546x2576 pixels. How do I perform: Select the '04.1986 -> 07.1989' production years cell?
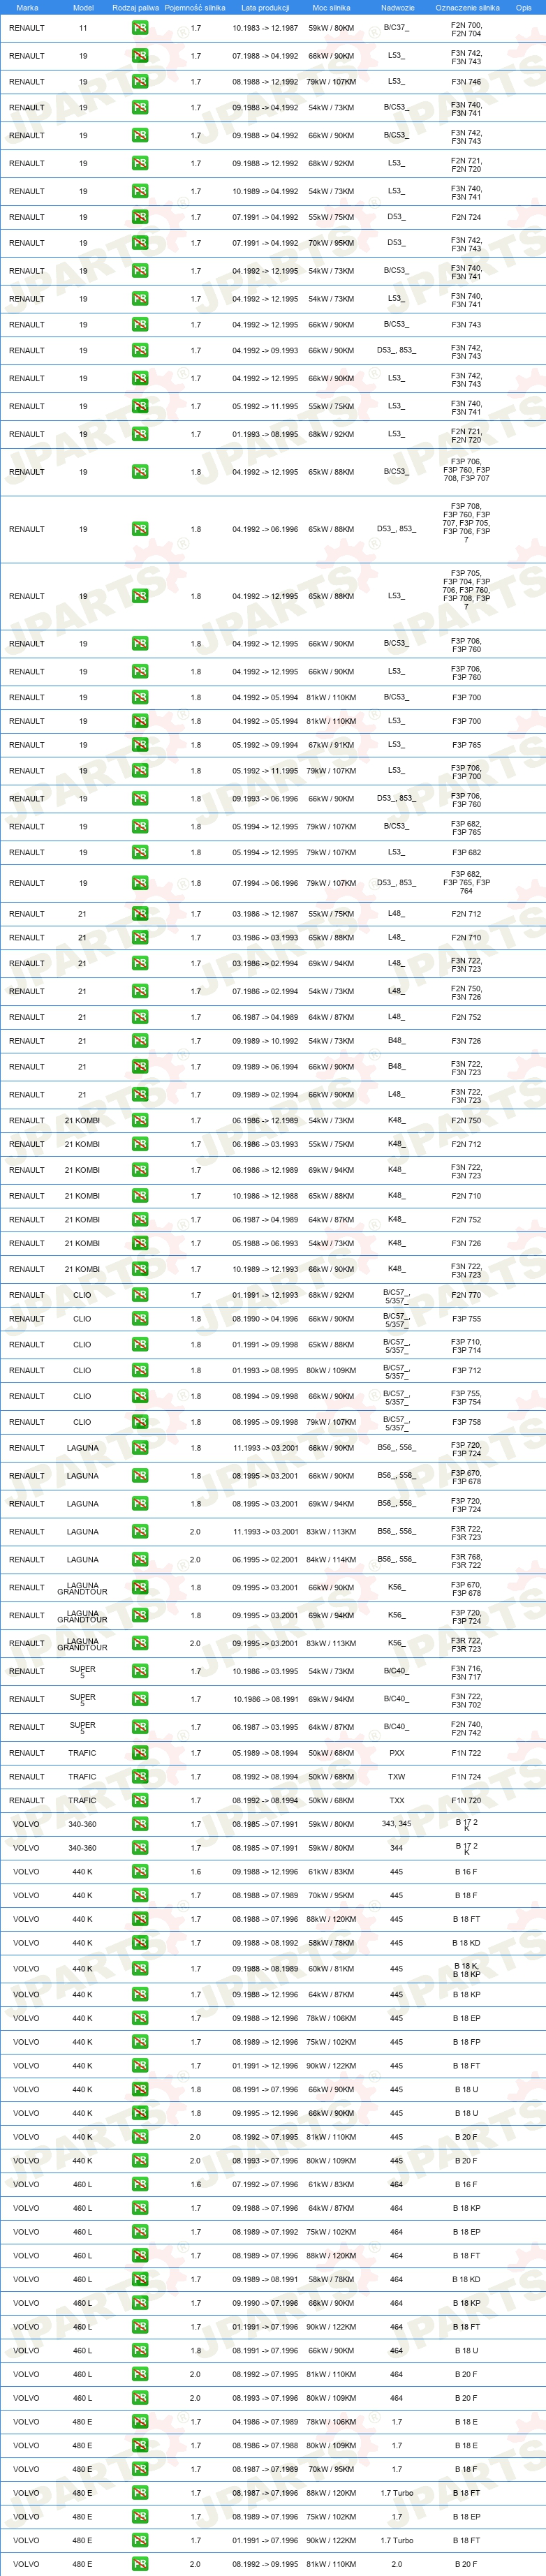[x=265, y=2422]
